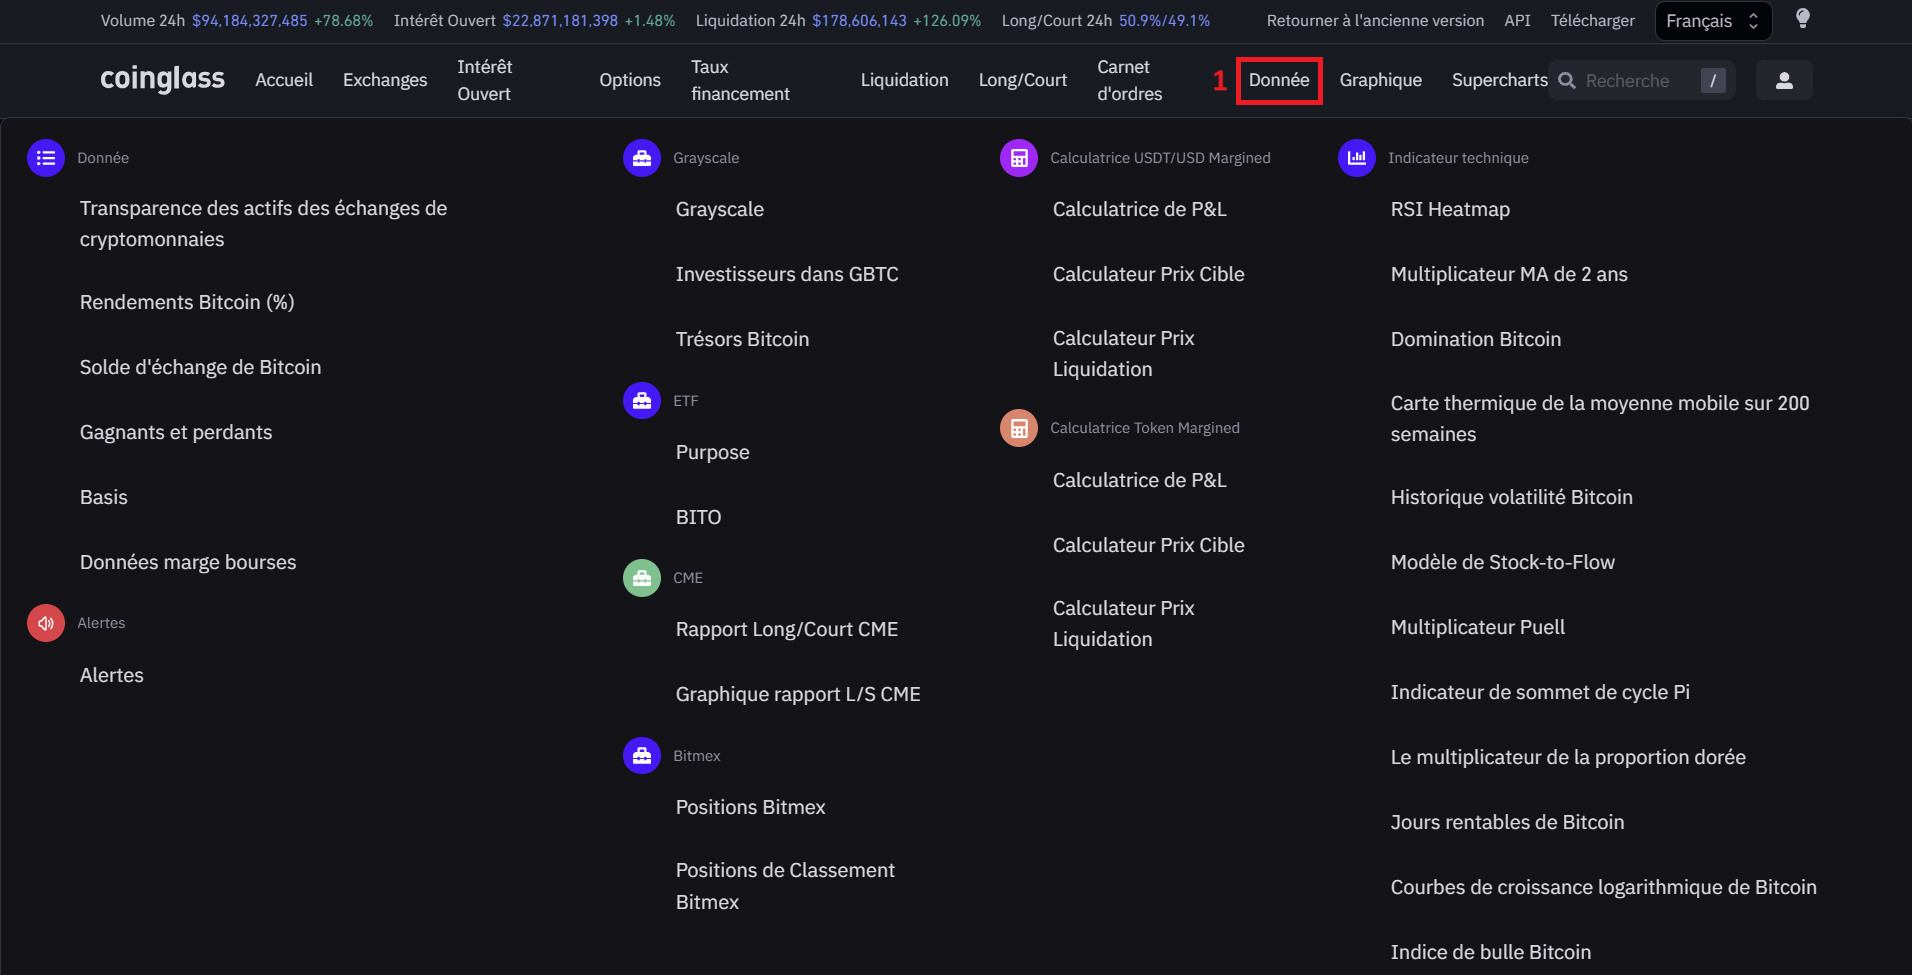The image size is (1912, 975).
Task: Click the lightbulb theme icon
Action: [1803, 19]
